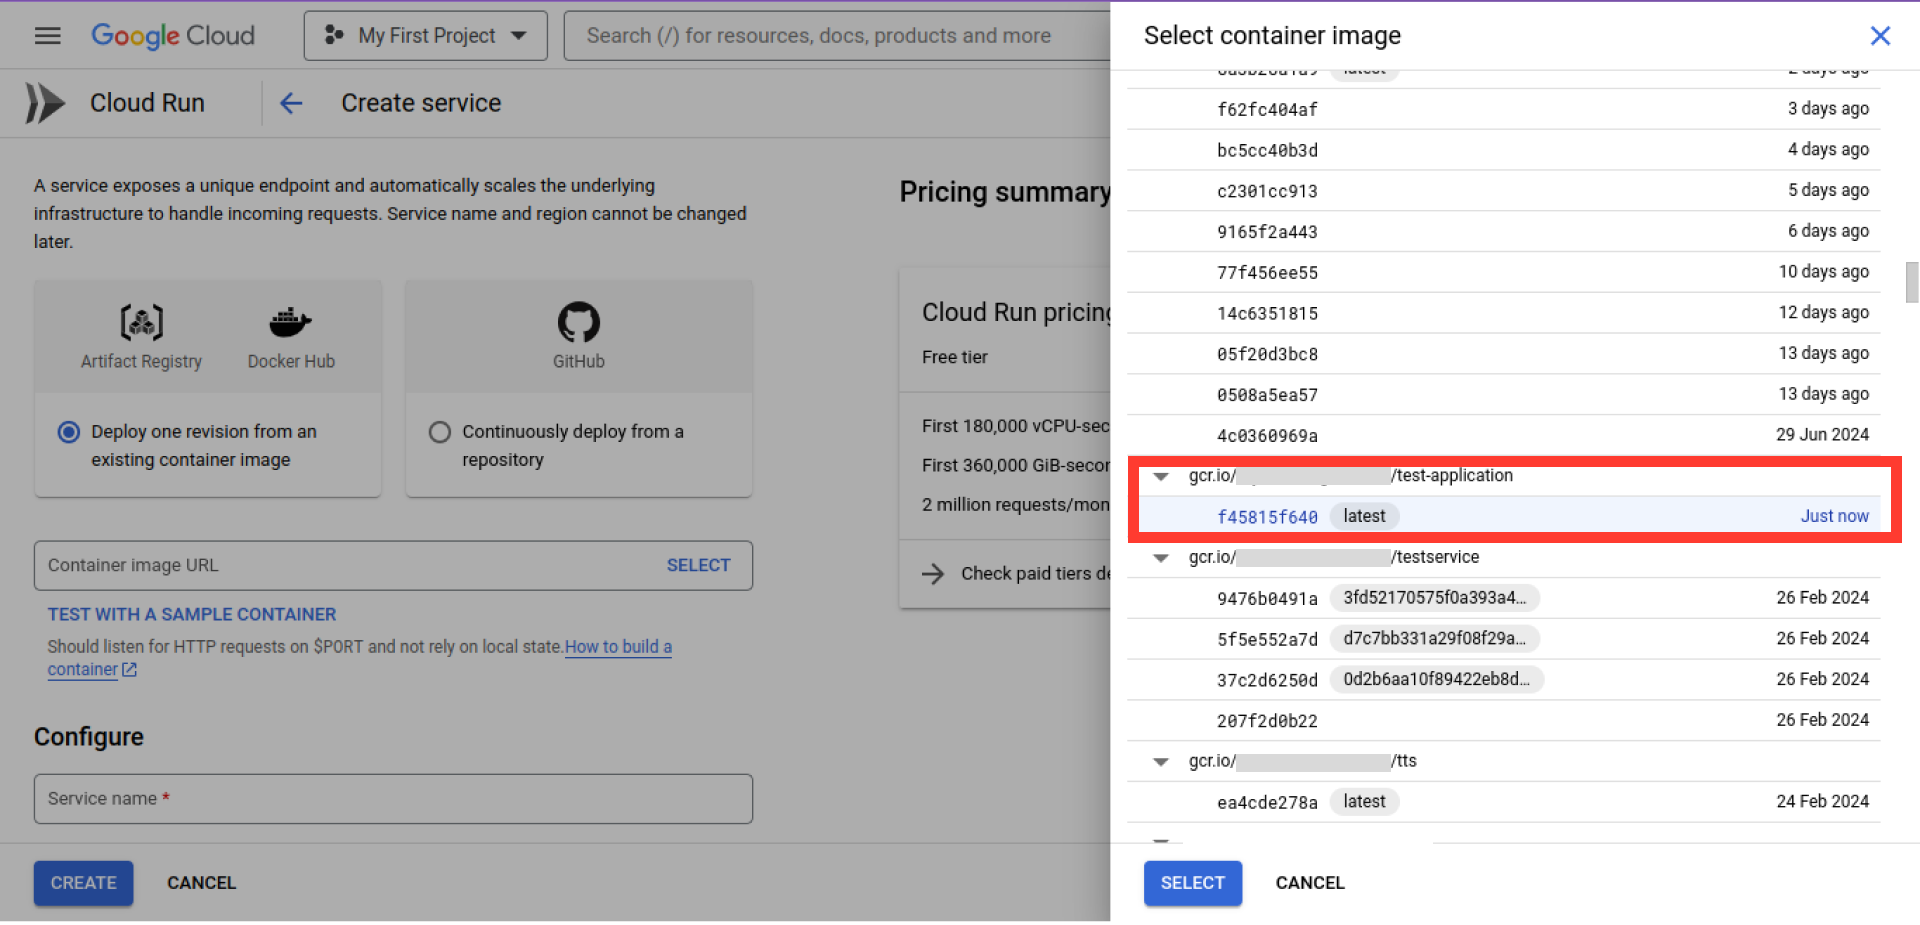Viewport: 1920px width, 925px height.
Task: Click TEST WITH A SAMPLE CONTAINER
Action: 192,614
